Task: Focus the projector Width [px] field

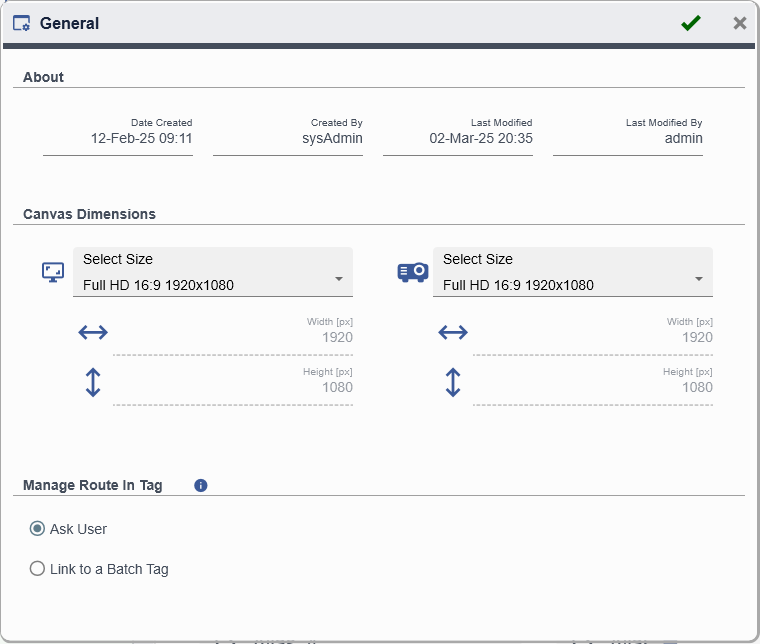Action: coord(593,337)
